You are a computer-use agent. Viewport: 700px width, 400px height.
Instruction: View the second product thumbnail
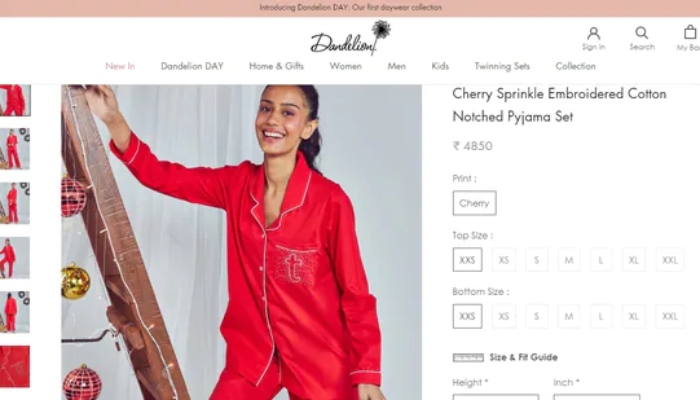click(x=15, y=149)
